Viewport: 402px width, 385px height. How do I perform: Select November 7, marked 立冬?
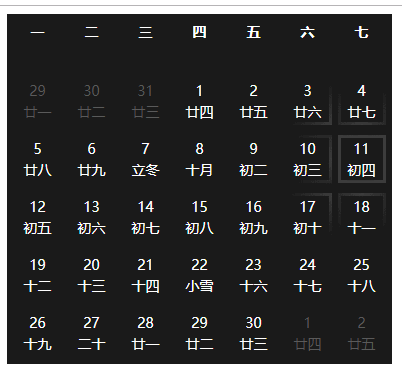coord(145,159)
